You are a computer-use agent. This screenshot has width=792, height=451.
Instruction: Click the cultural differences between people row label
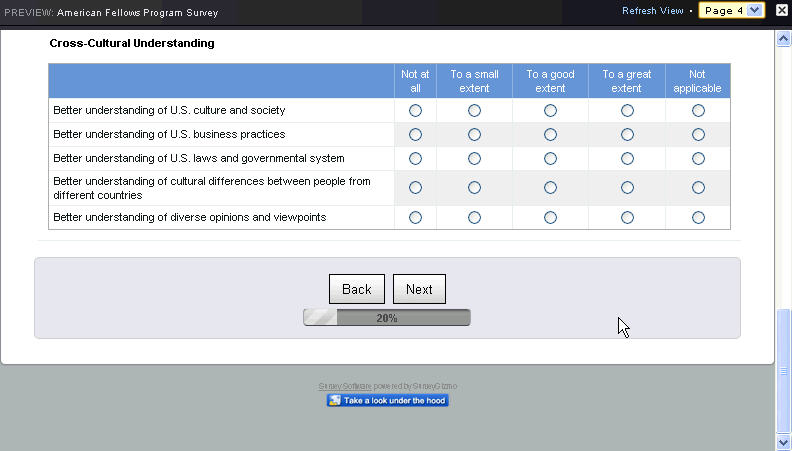tap(212, 188)
